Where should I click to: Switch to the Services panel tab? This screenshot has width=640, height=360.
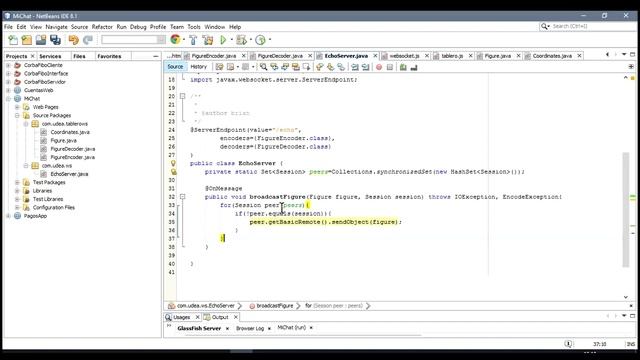(x=50, y=56)
